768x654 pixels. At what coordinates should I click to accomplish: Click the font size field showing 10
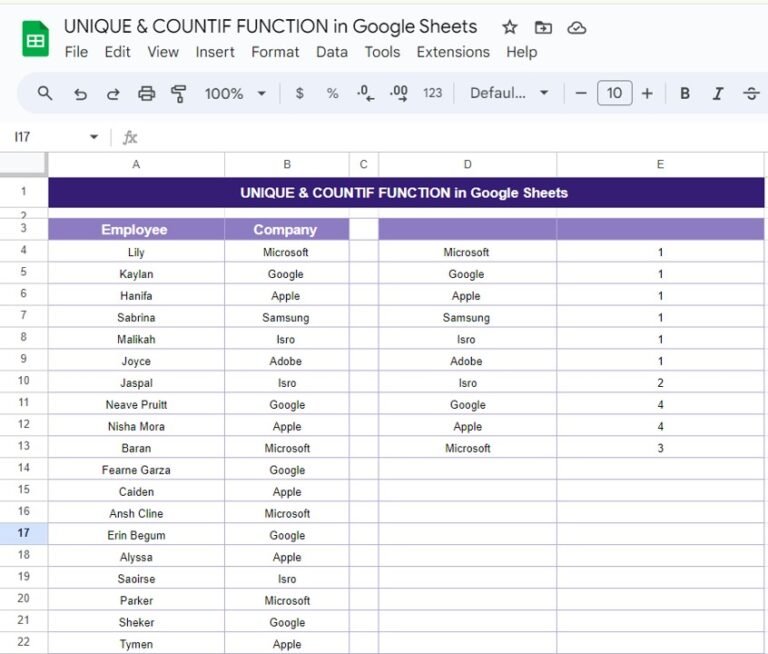[x=614, y=93]
